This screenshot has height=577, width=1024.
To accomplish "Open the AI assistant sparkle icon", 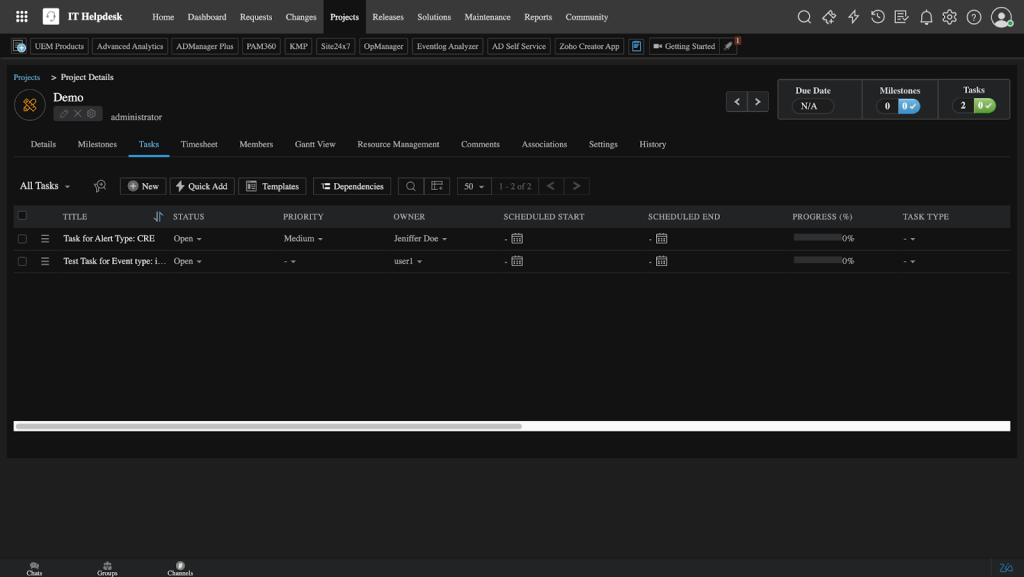I will pos(829,17).
